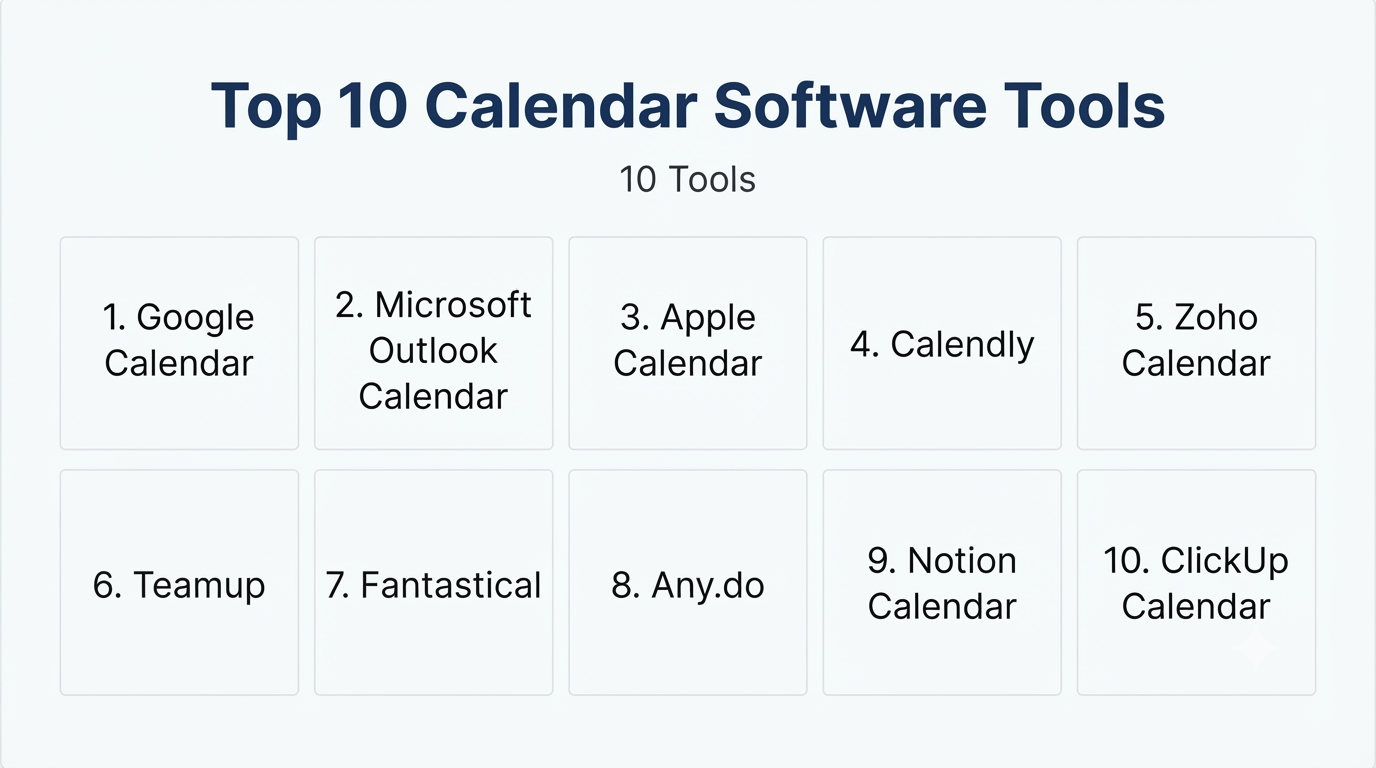The width and height of the screenshot is (1376, 768).
Task: Click 'Calendar' text beneath '9. Notion'
Action: click(942, 606)
